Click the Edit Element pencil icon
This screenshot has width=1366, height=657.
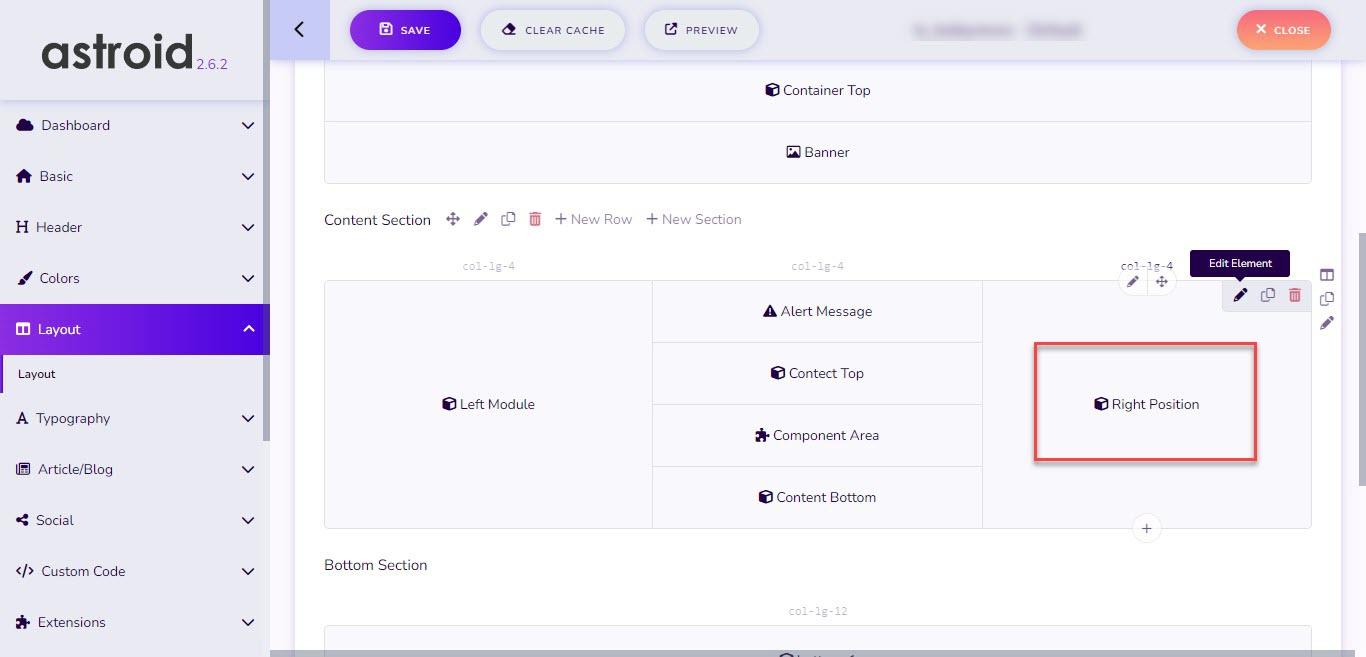click(x=1240, y=295)
